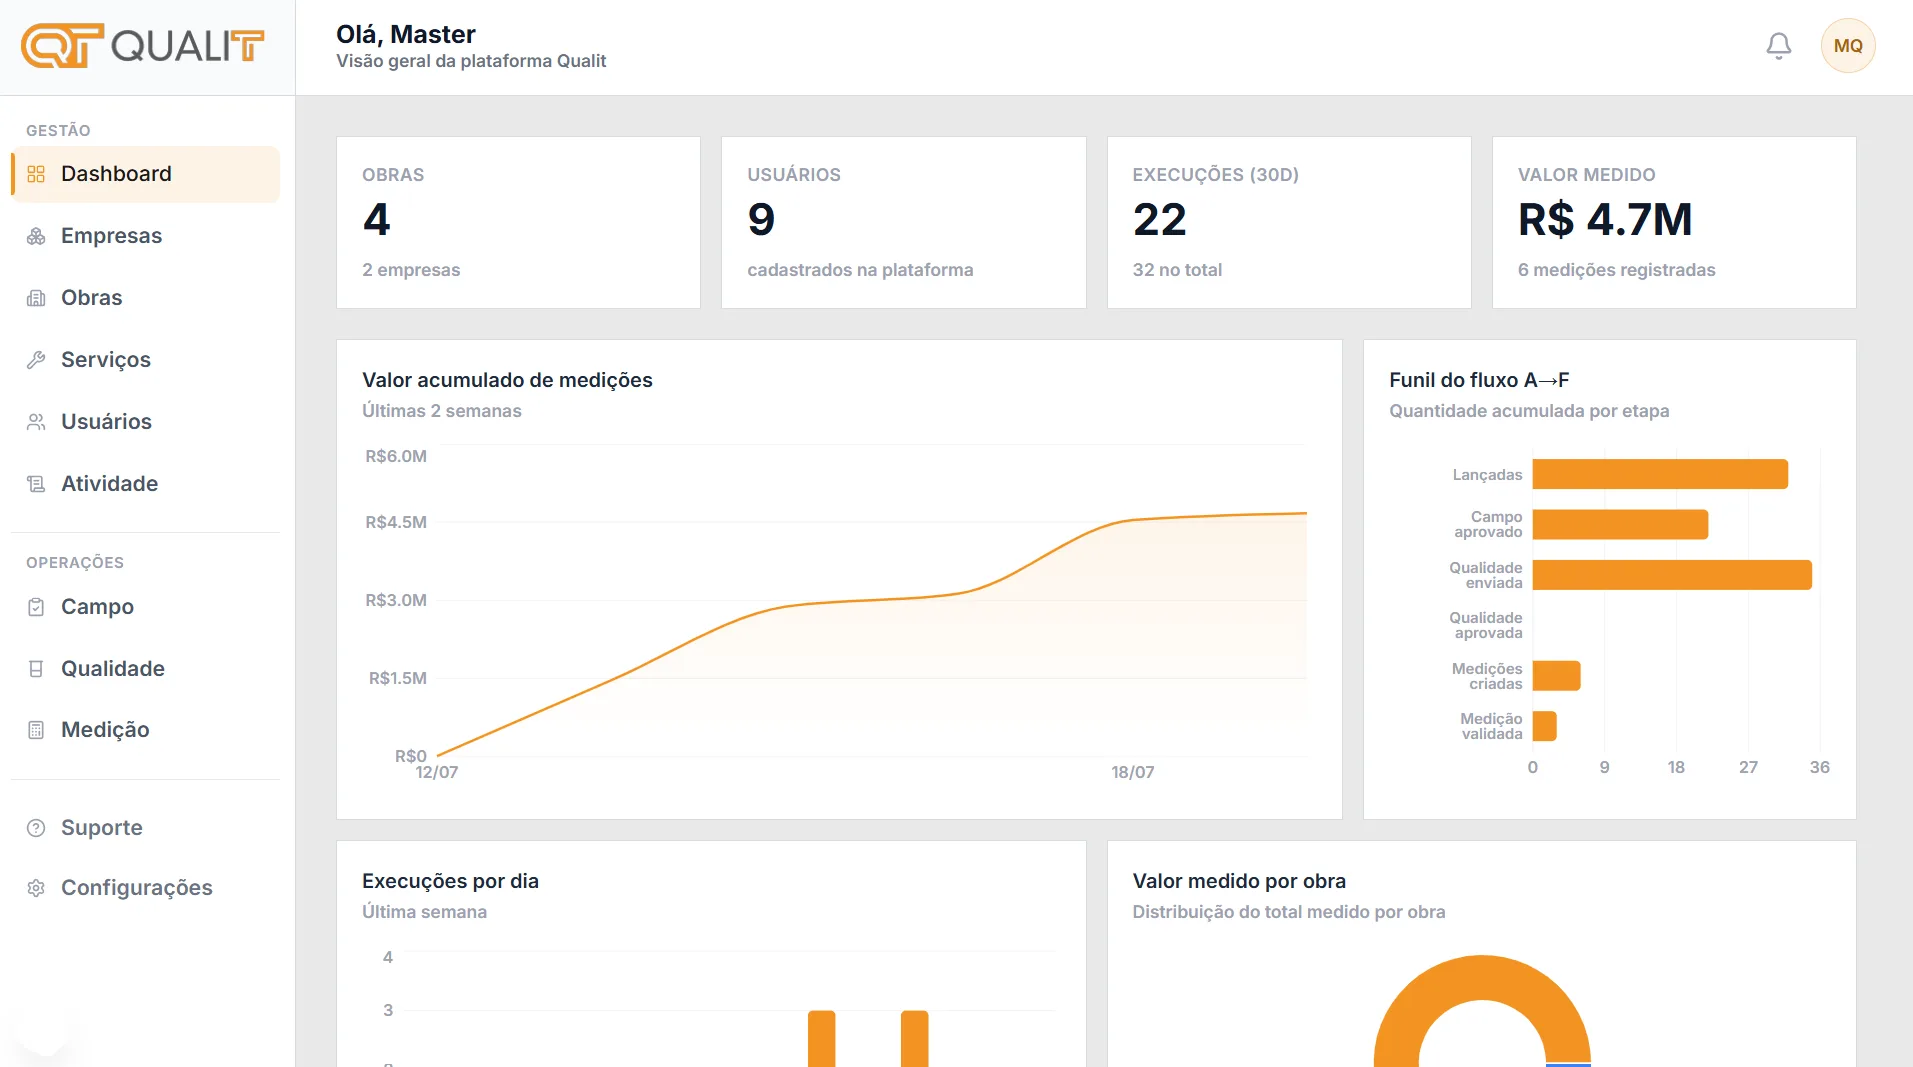1913x1067 pixels.
Task: Click the Medição calculator icon
Action: (x=36, y=730)
